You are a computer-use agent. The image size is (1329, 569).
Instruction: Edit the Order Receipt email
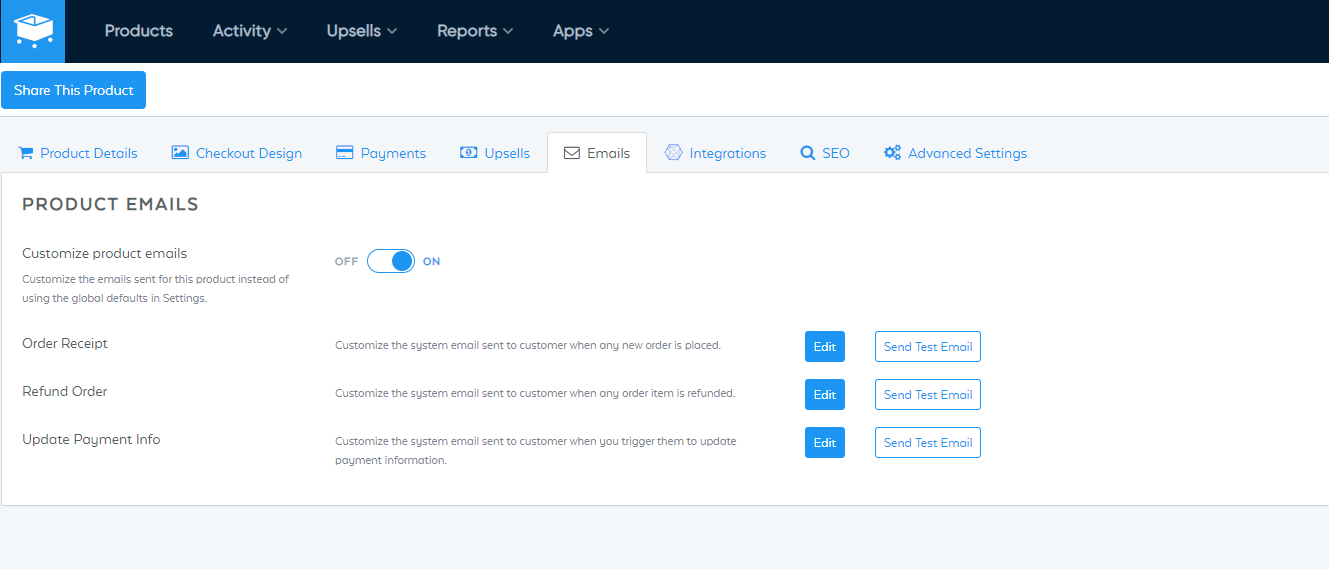(x=825, y=347)
